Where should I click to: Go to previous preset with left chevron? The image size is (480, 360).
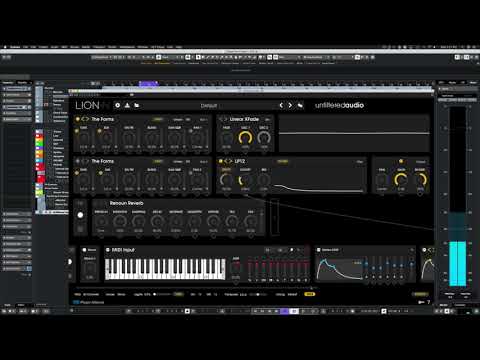pos(281,105)
